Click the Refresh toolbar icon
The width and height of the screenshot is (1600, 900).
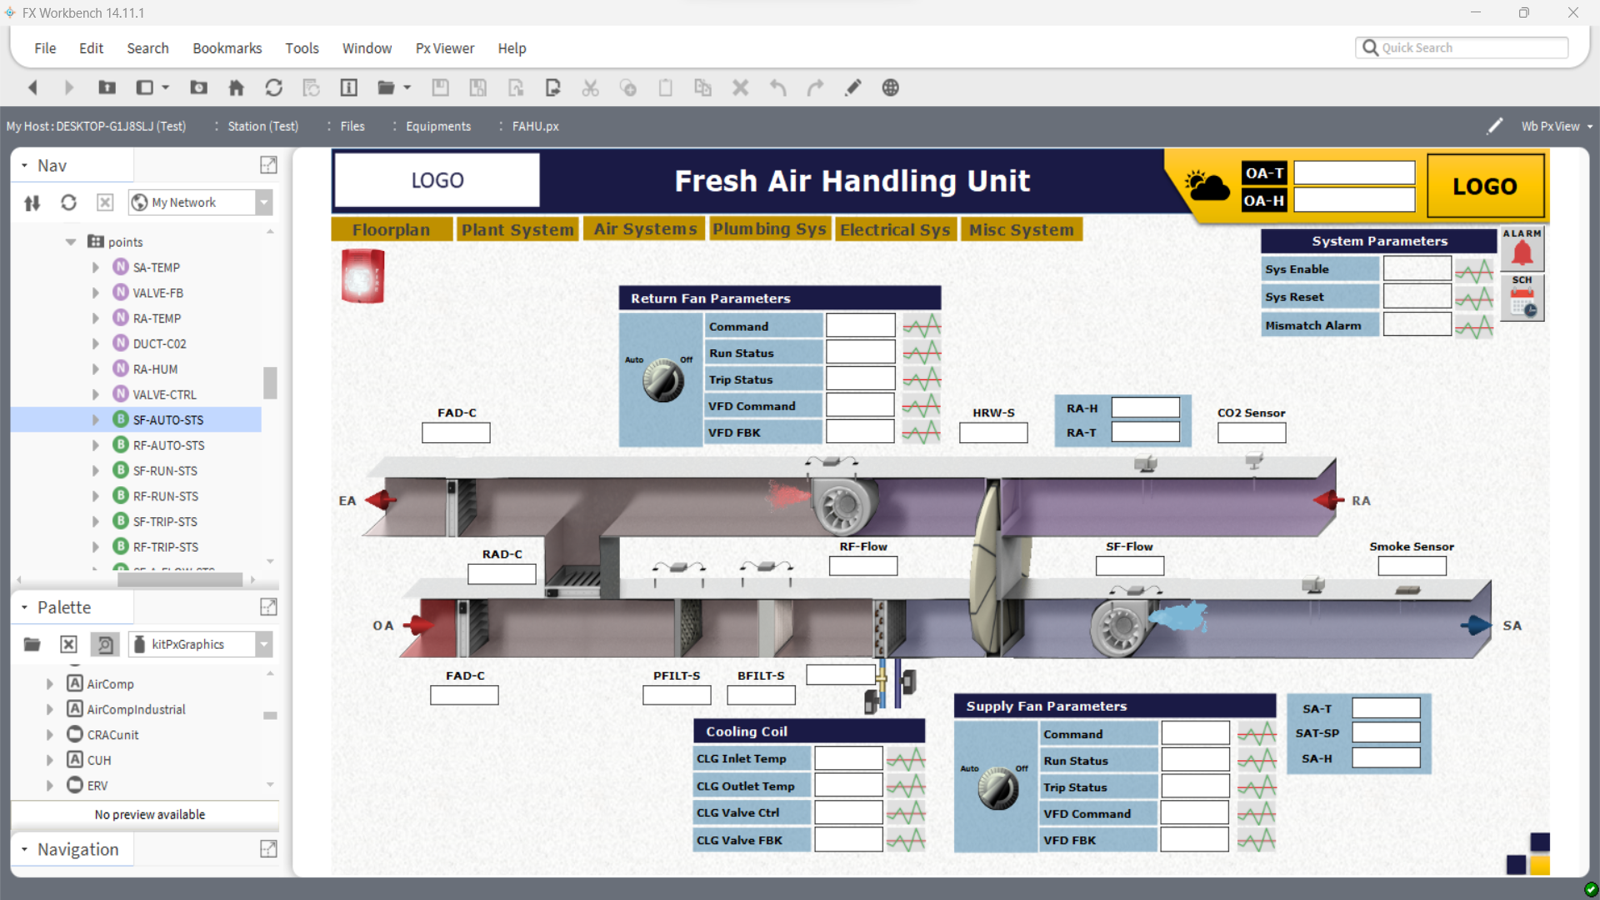pyautogui.click(x=274, y=88)
